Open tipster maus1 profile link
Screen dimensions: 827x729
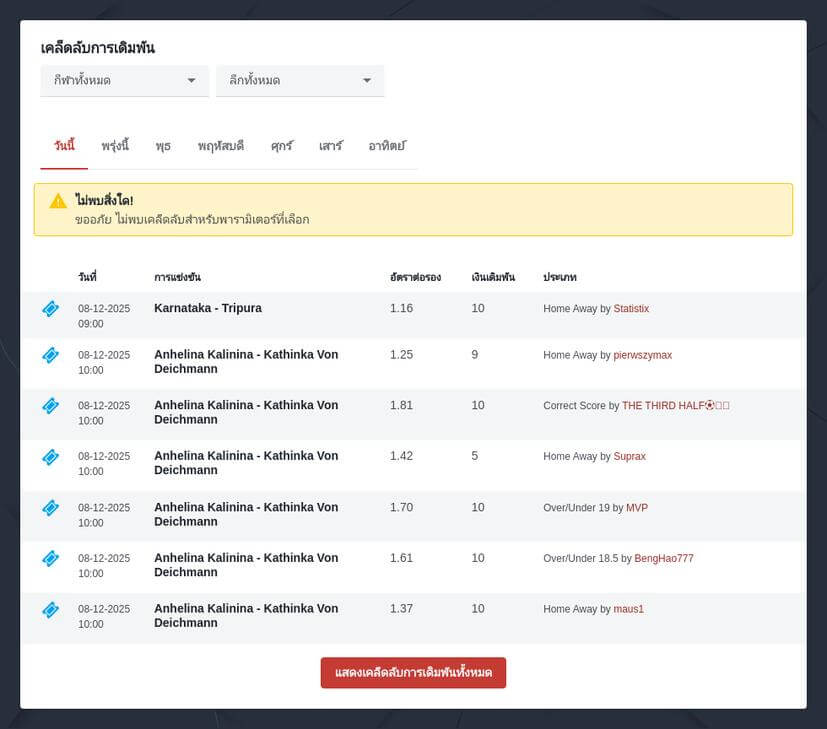pyautogui.click(x=628, y=609)
